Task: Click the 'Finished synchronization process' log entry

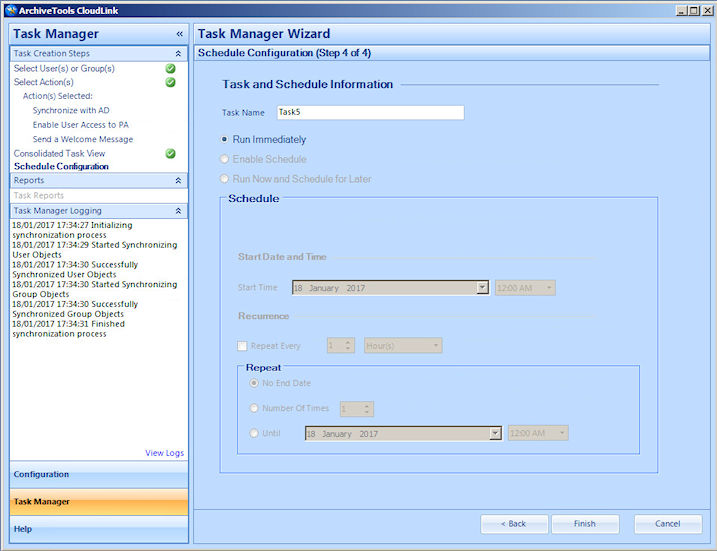Action: coord(69,329)
